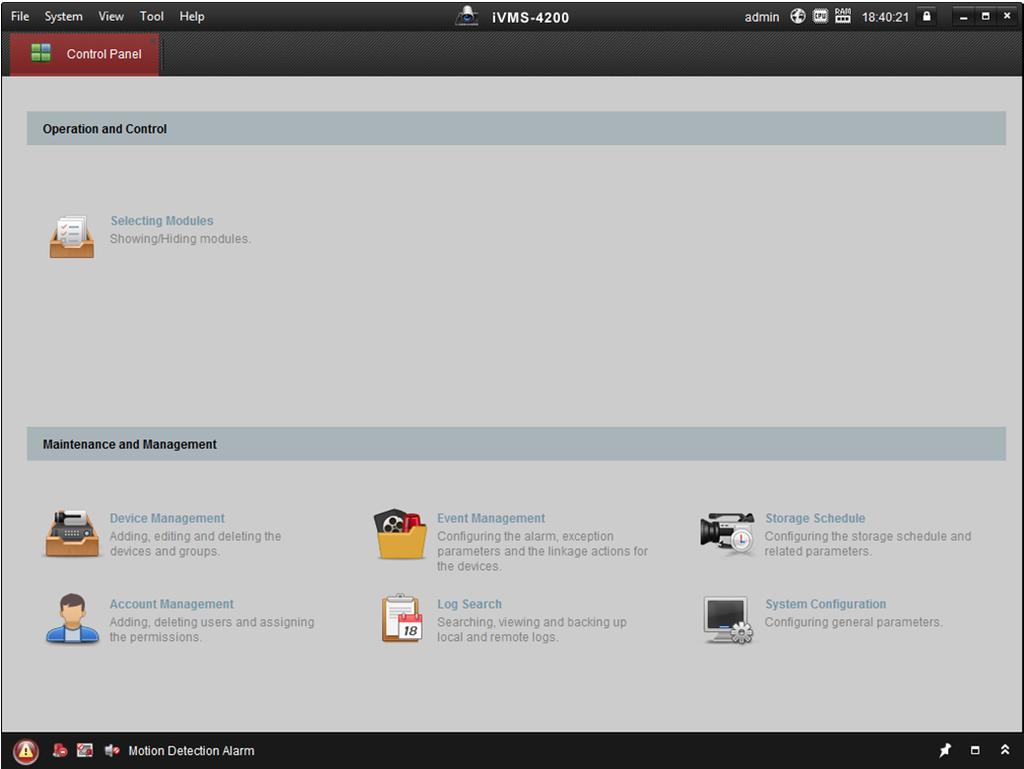This screenshot has width=1024, height=769.
Task: Click the iVMS-4200 camera logo icon
Action: pos(466,16)
